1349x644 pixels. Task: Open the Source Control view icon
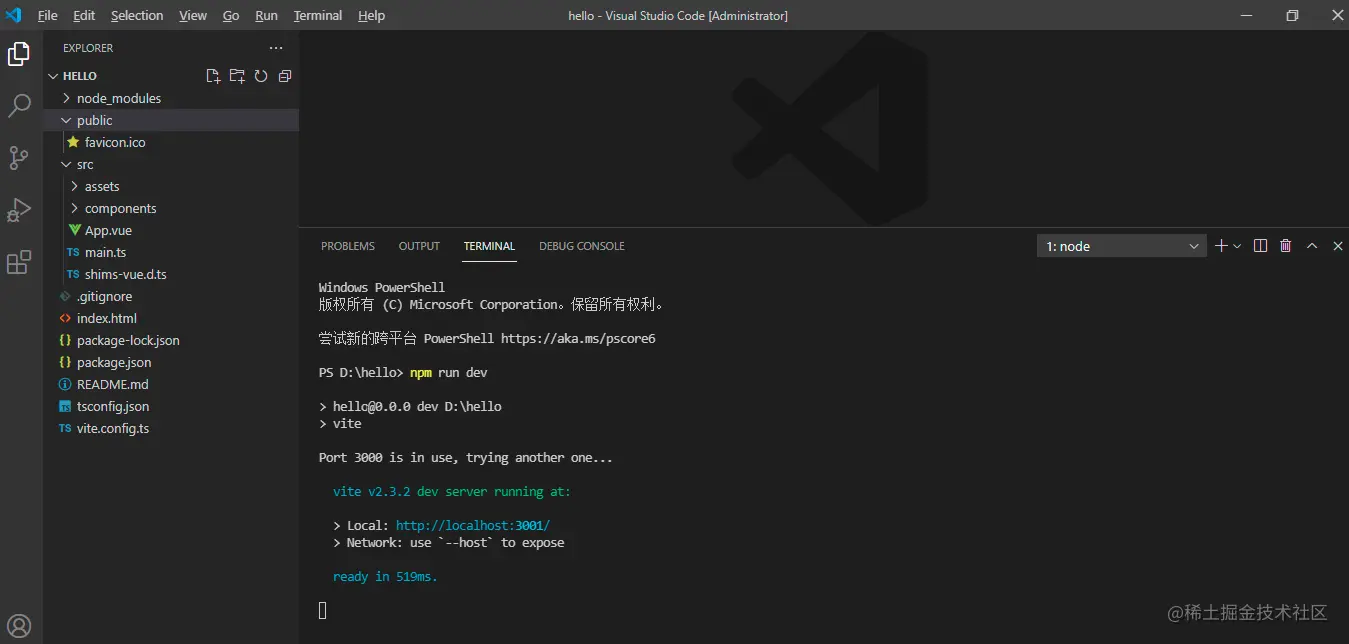(19, 158)
